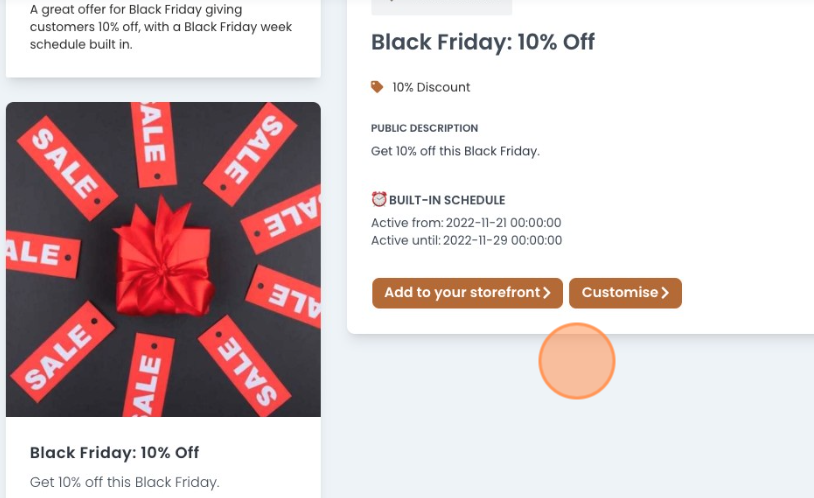
Task: Click the Black Friday: 10% Off panel heading
Action: (483, 42)
